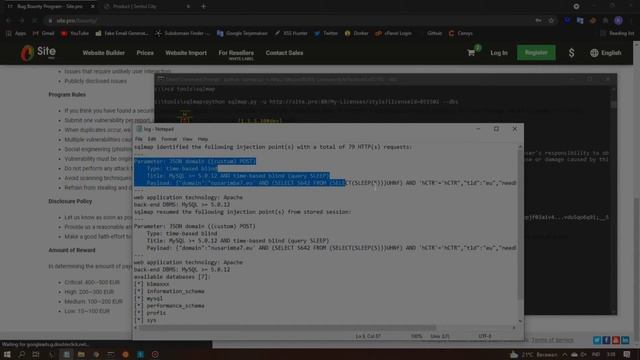
Task: Open Subdomain Finder bookmark
Action: (183, 33)
